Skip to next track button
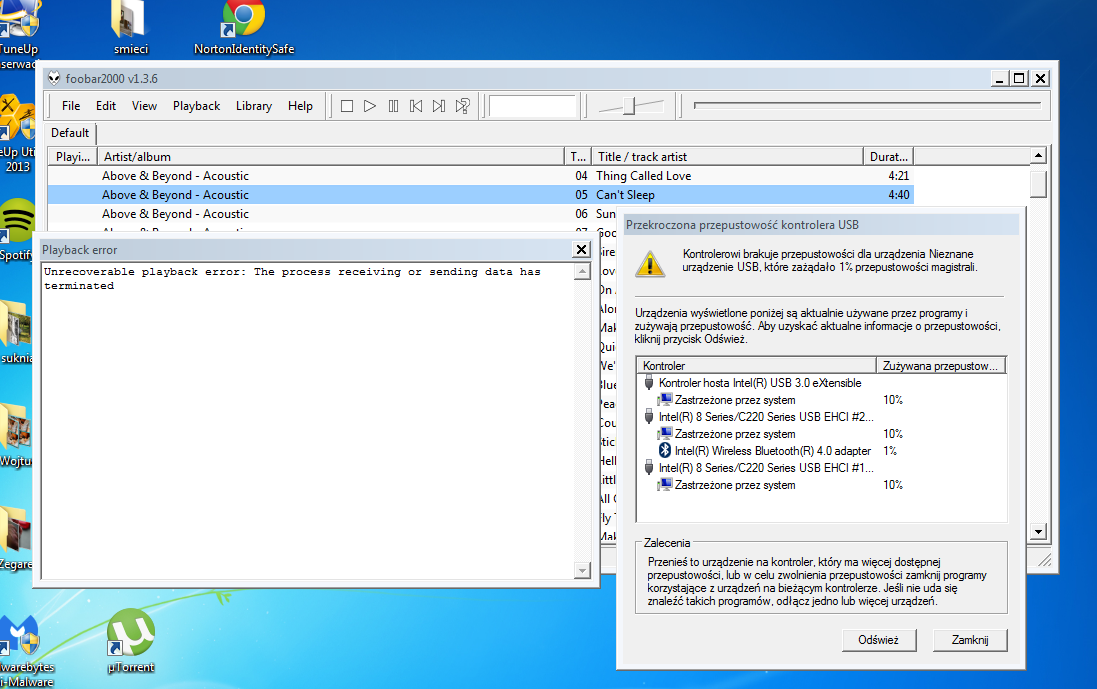 pos(439,106)
